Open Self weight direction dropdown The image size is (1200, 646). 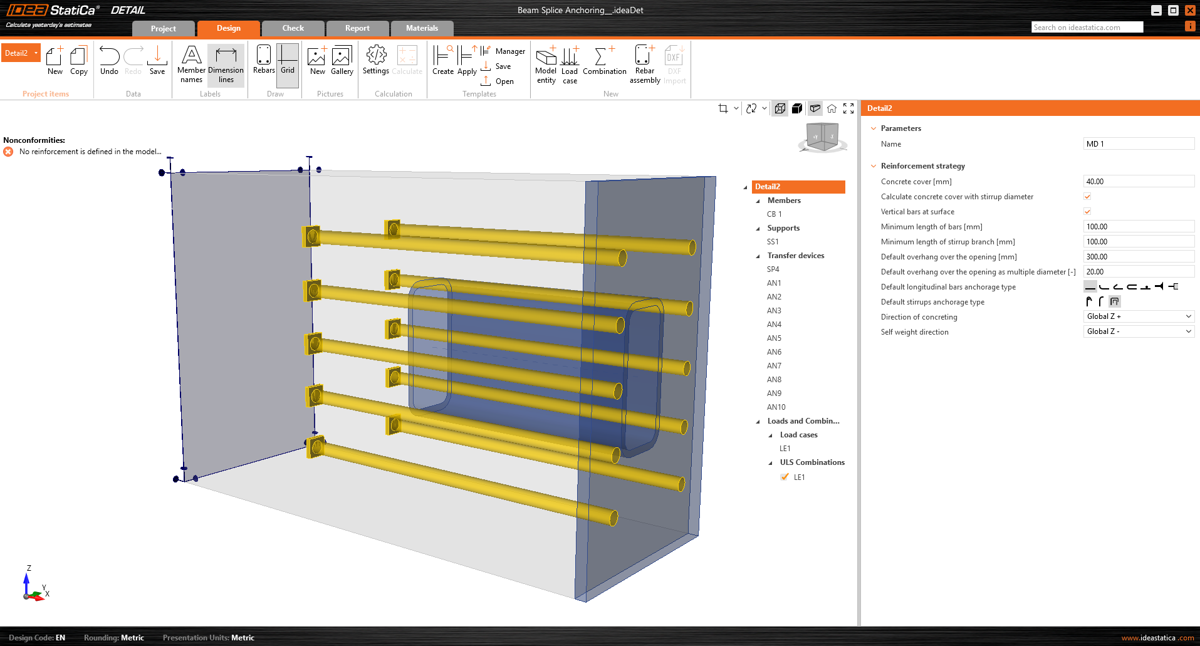pos(1138,332)
